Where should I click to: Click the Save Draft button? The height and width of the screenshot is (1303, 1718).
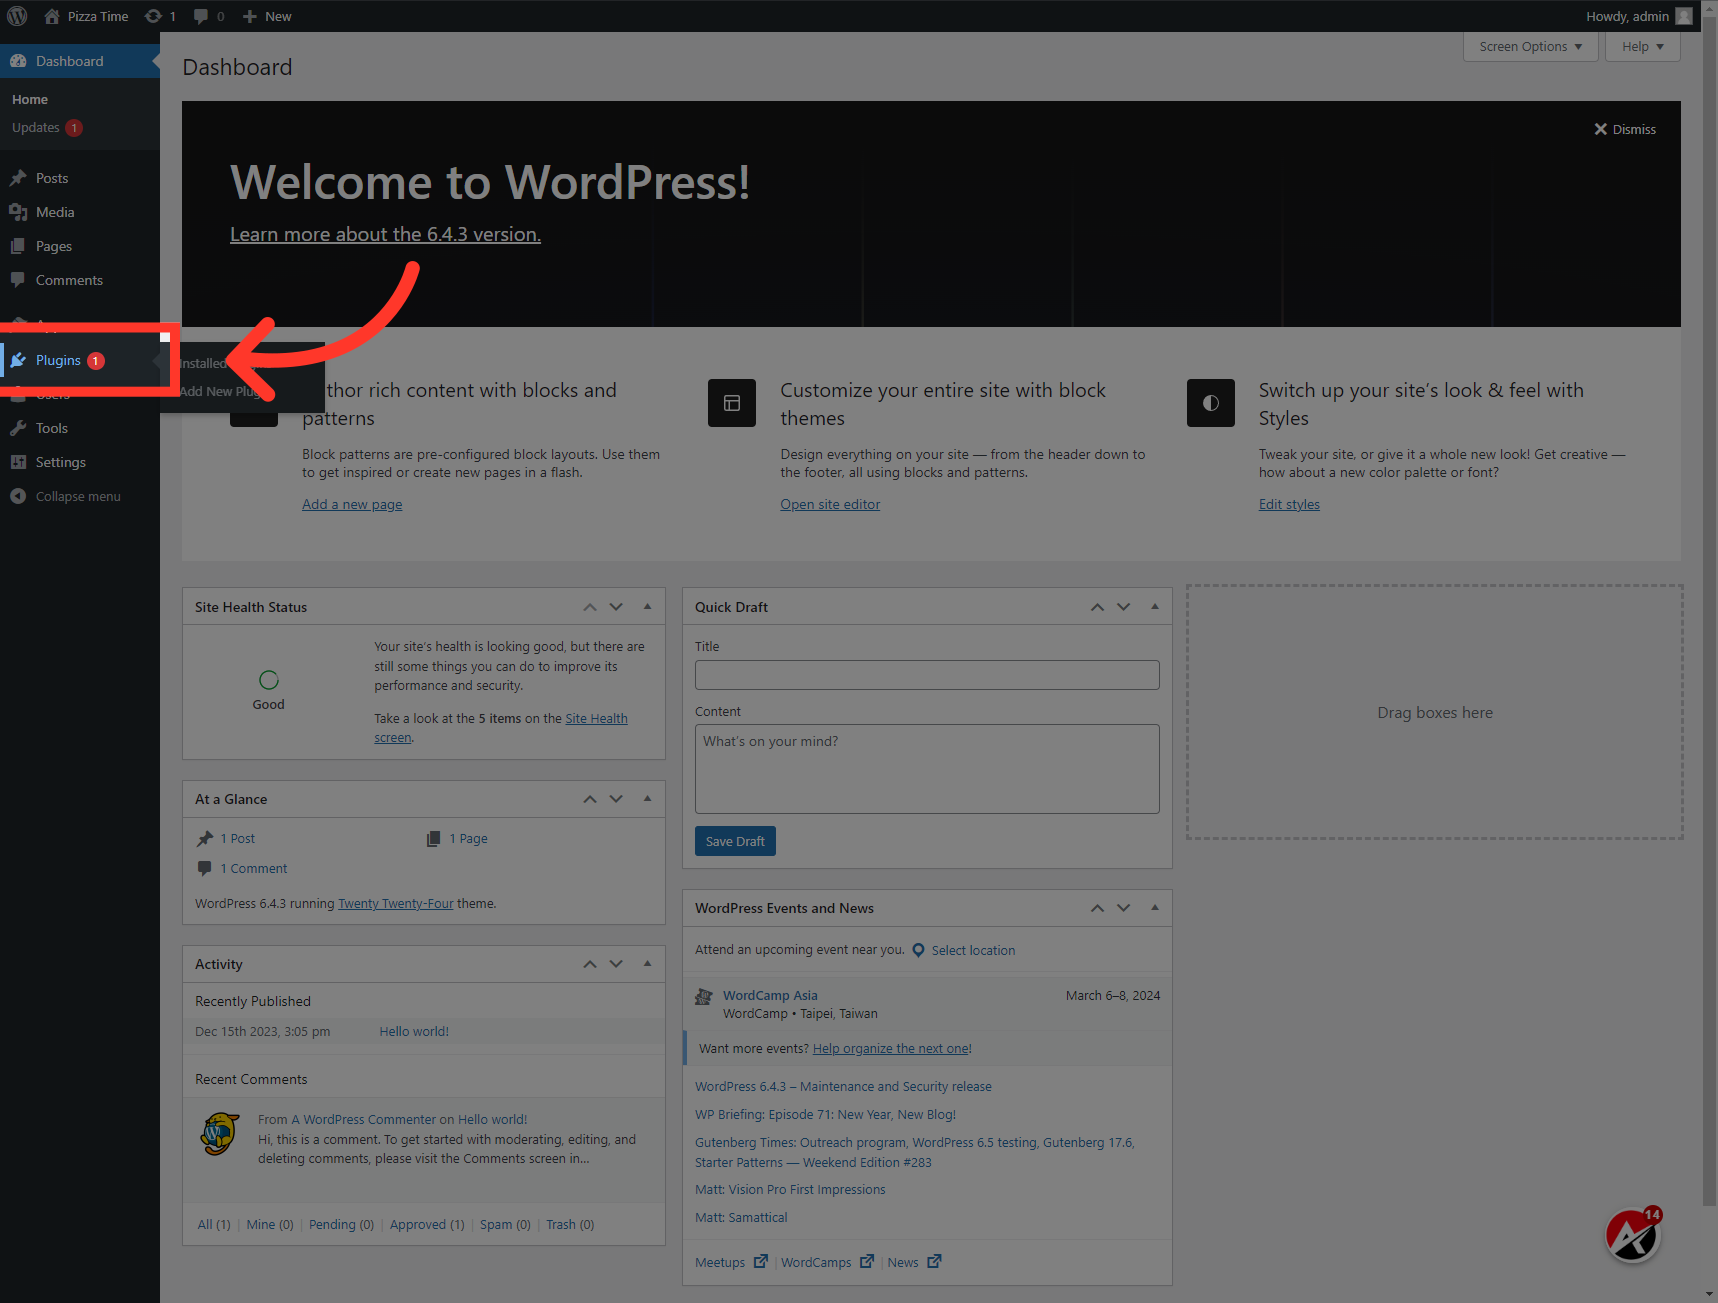coord(734,840)
